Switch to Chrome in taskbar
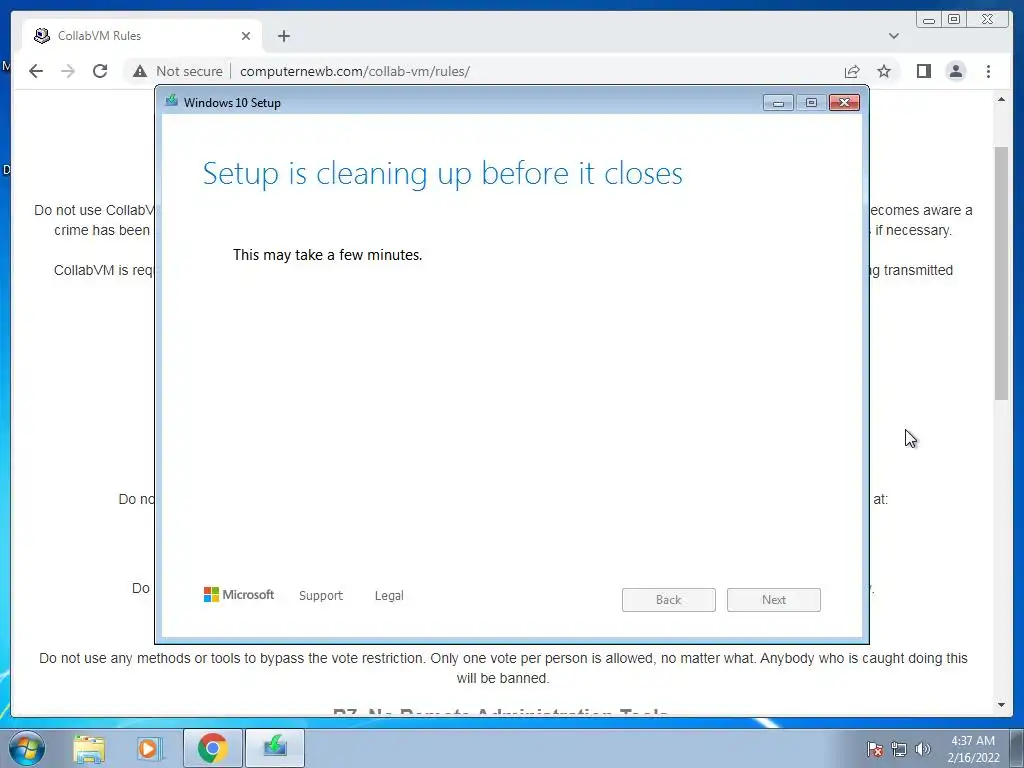Viewport: 1024px width, 768px height. (x=212, y=748)
